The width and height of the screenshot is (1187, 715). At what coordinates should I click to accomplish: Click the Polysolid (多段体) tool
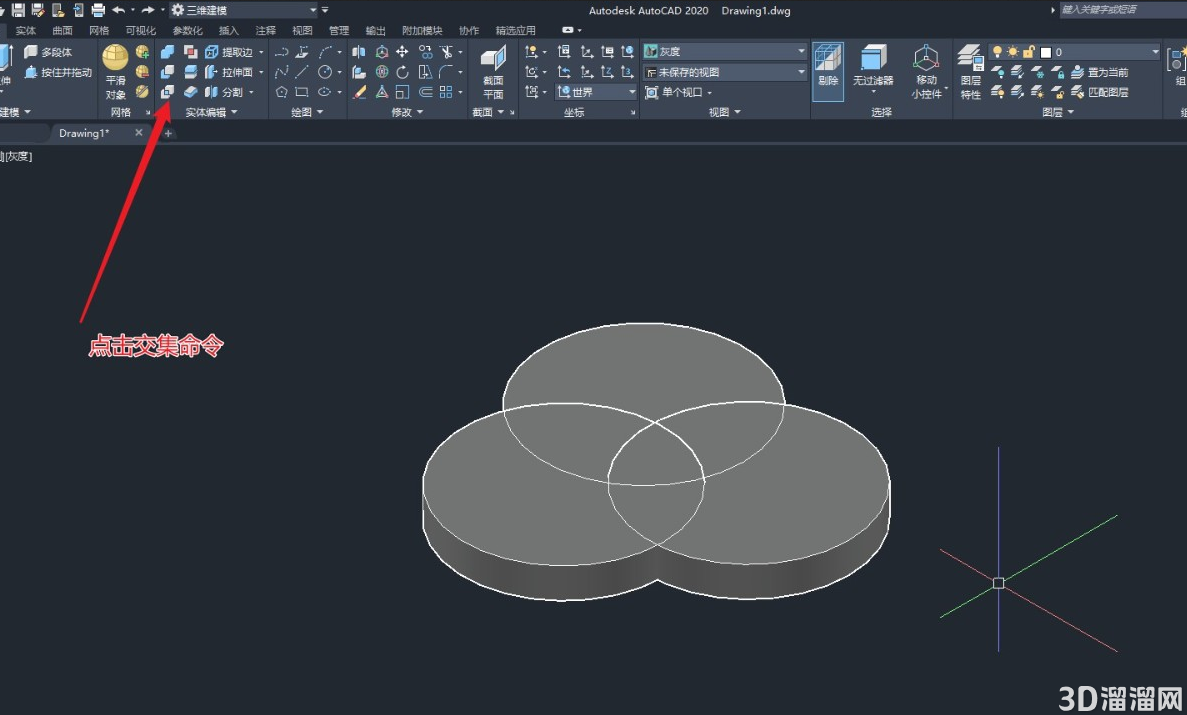pyautogui.click(x=48, y=52)
